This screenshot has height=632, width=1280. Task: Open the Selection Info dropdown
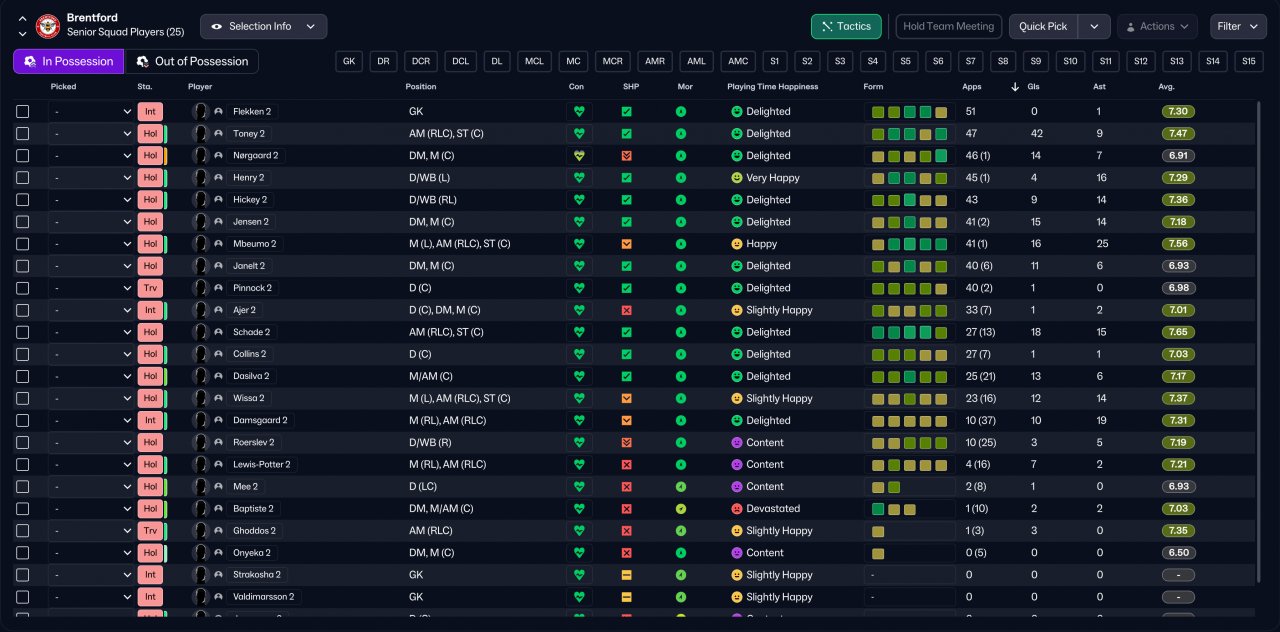[263, 26]
